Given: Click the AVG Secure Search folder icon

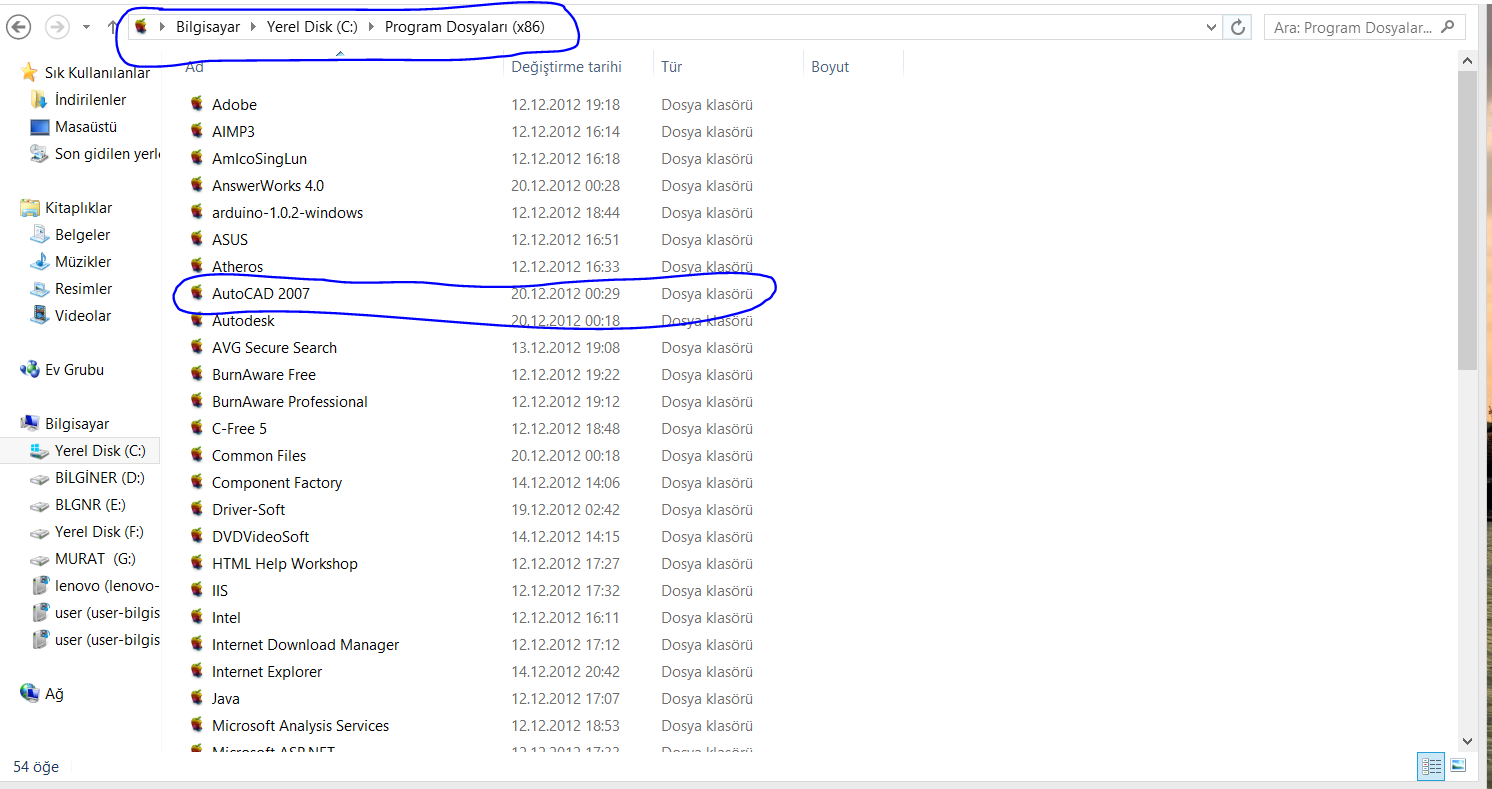Looking at the screenshot, I should 197,347.
